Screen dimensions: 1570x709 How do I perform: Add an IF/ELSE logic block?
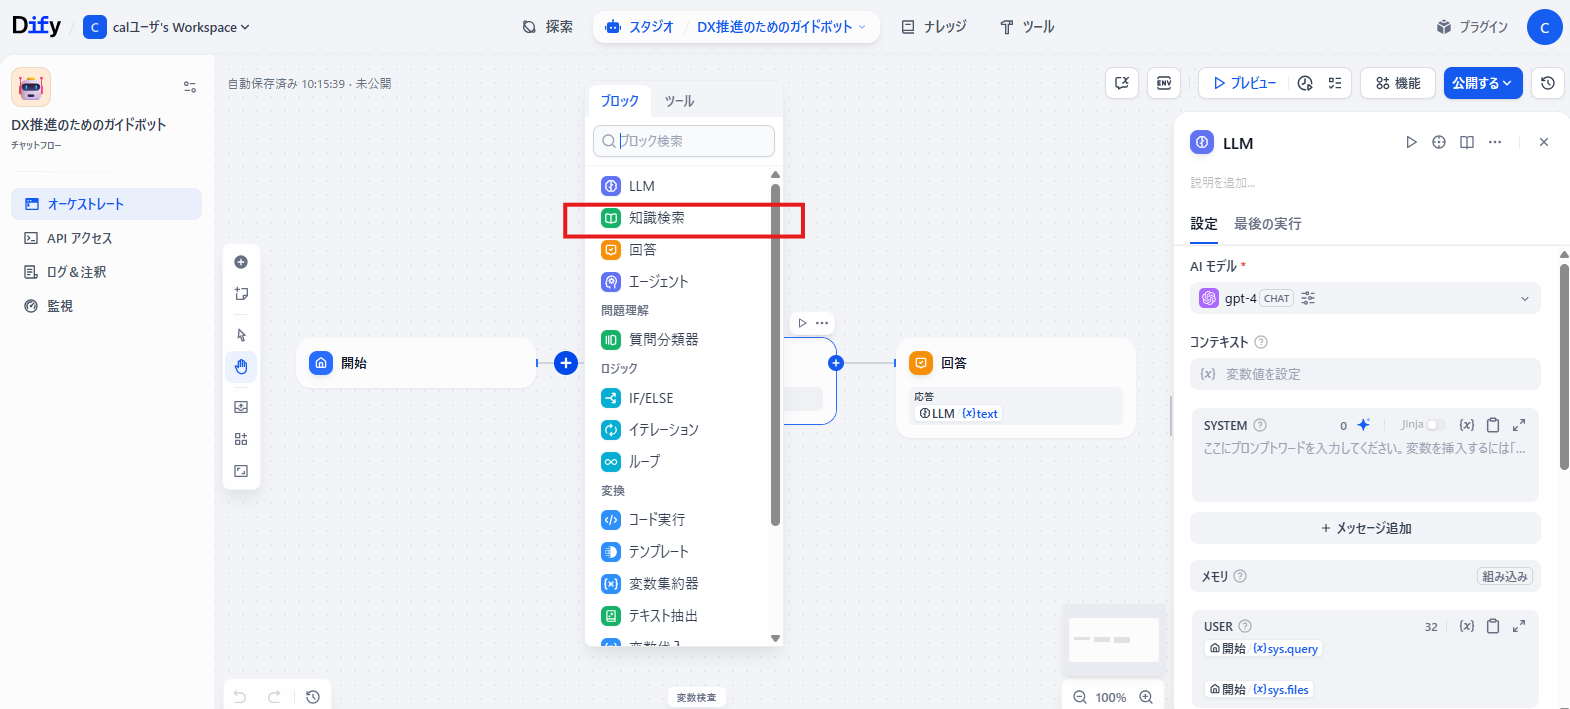[683, 398]
